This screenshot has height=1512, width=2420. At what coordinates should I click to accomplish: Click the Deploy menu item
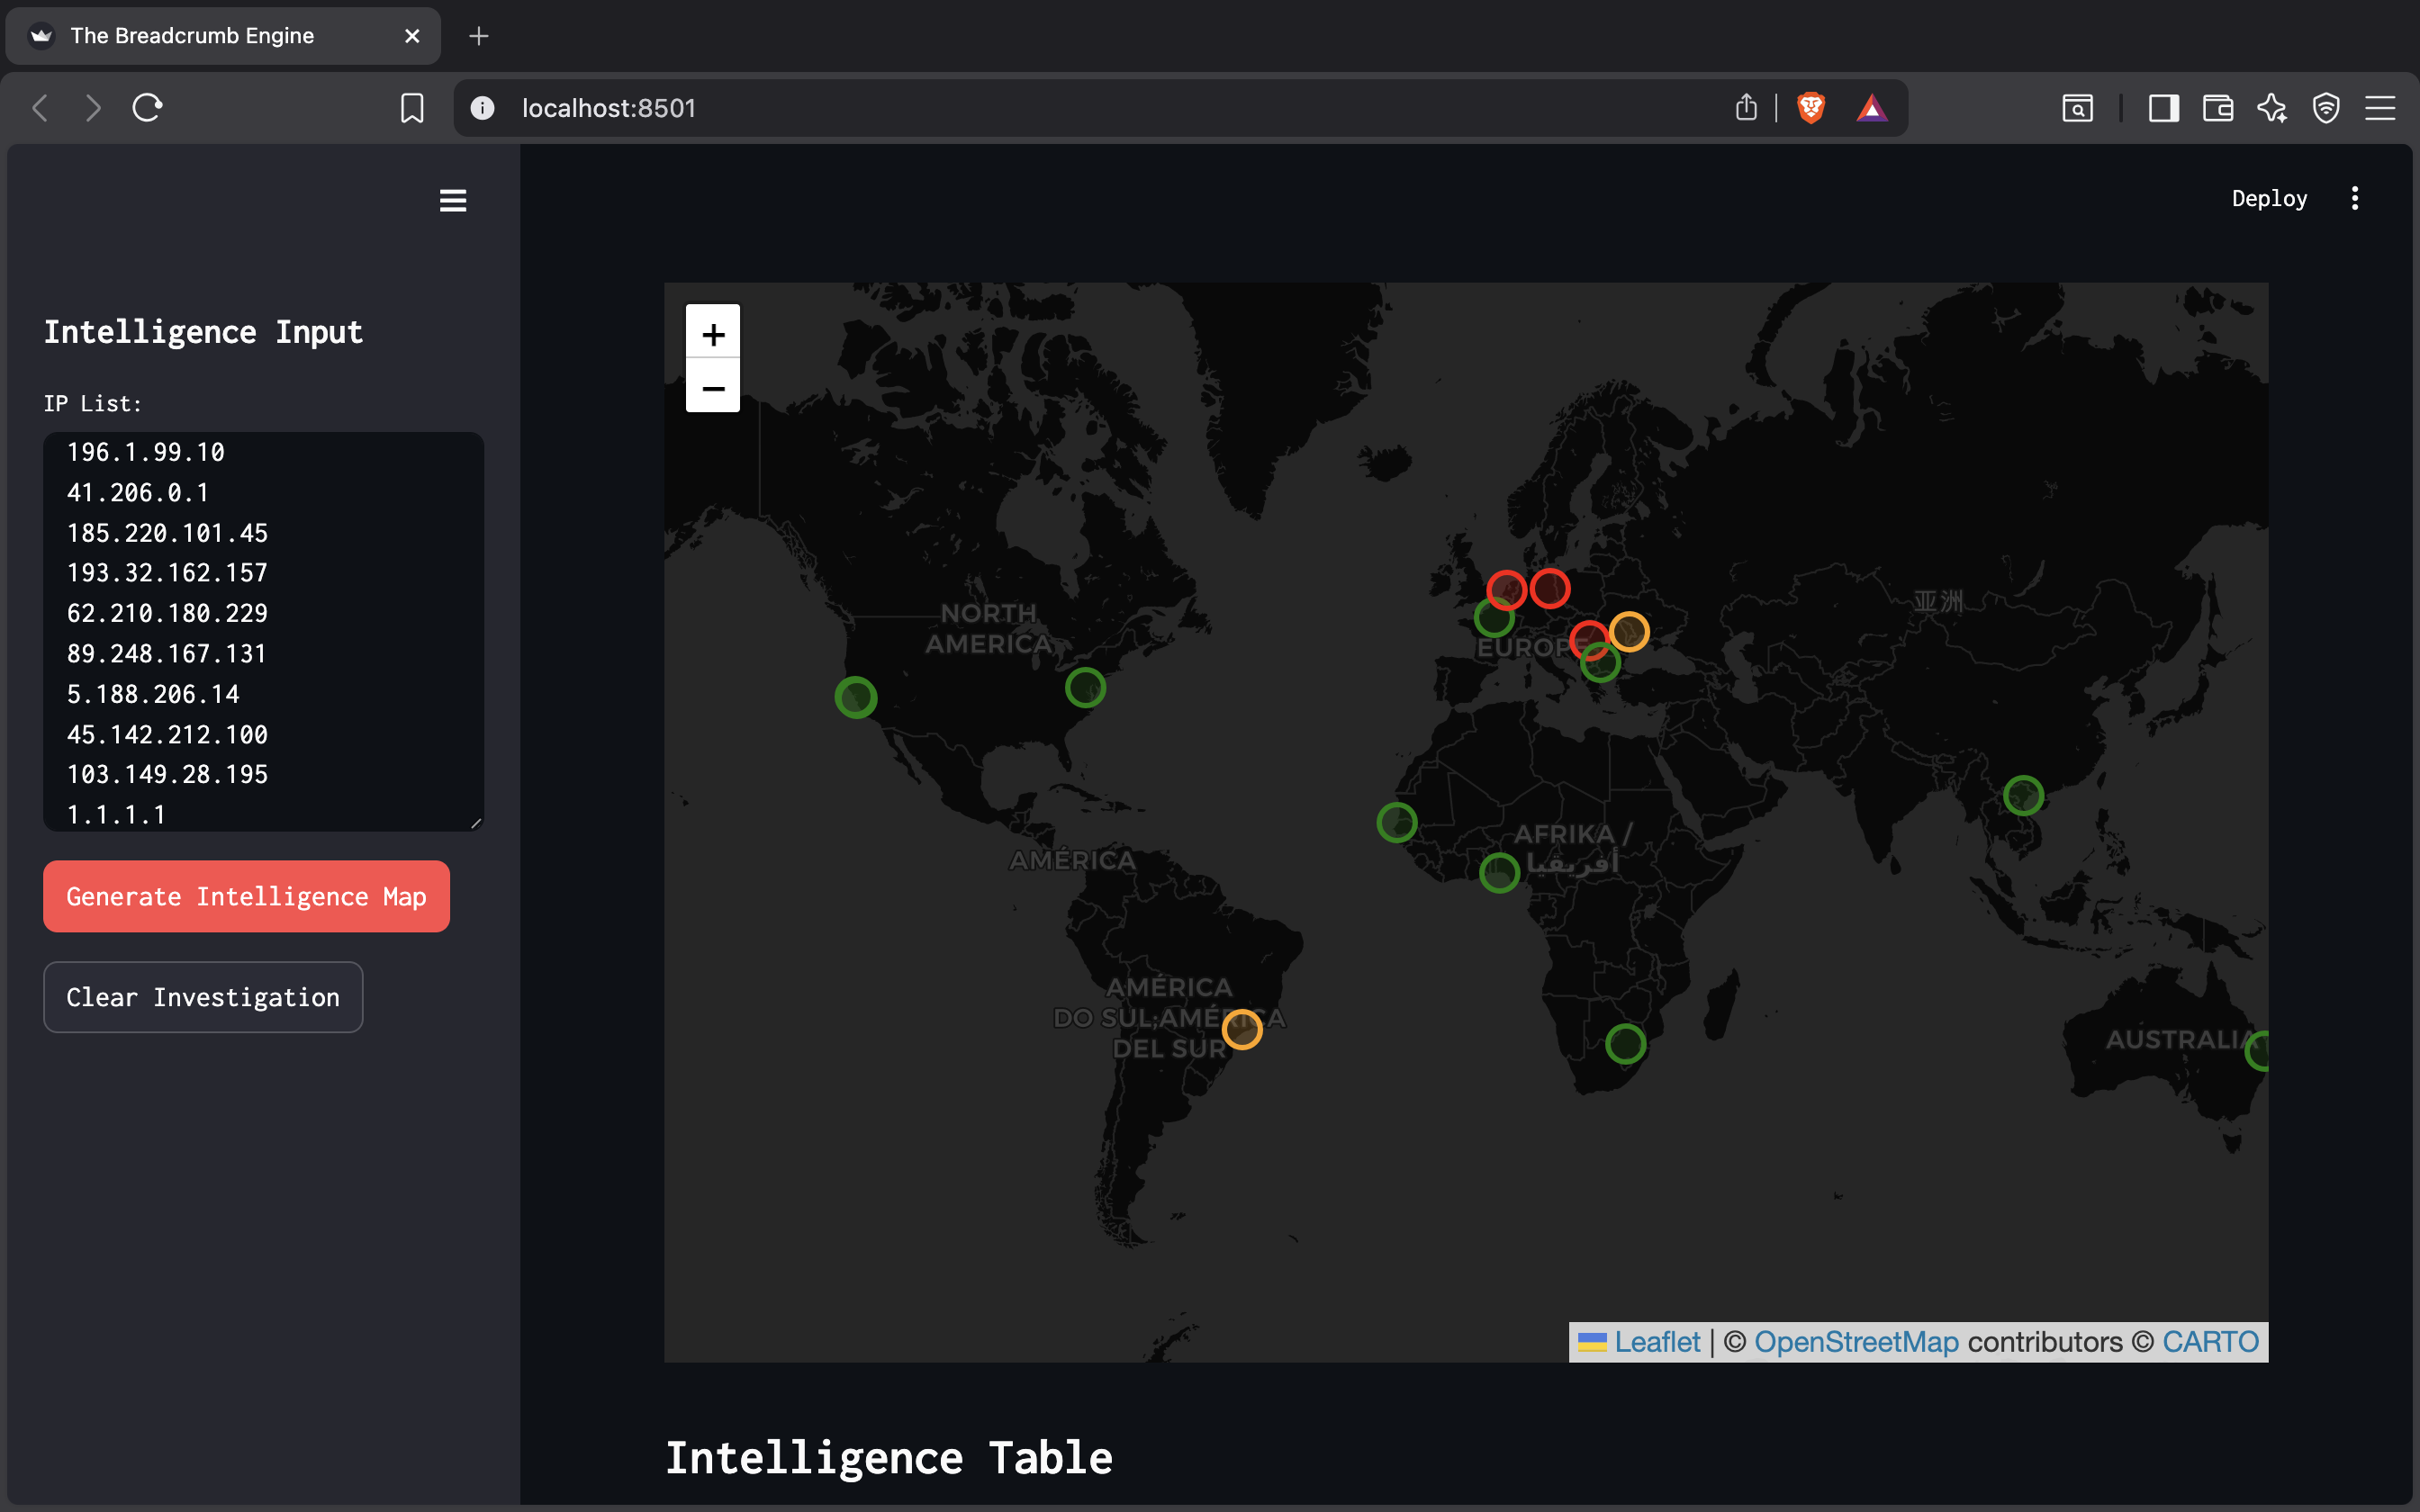[x=2268, y=198]
